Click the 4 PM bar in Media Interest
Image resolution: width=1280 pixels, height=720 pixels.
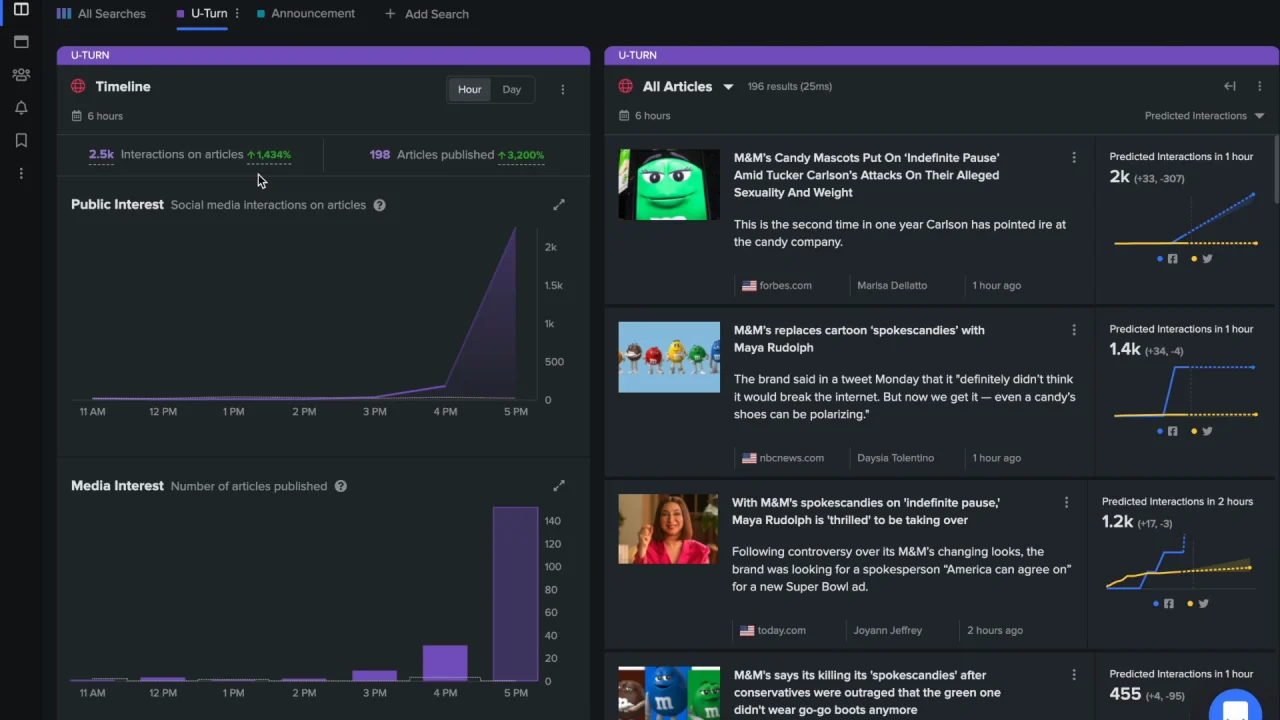[x=445, y=663]
